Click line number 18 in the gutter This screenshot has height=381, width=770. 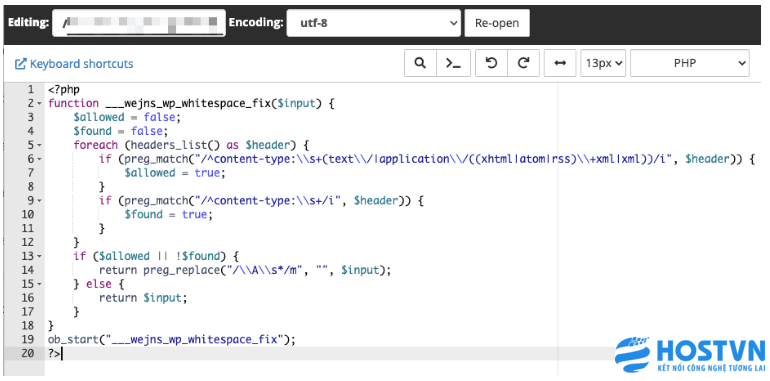[28, 326]
